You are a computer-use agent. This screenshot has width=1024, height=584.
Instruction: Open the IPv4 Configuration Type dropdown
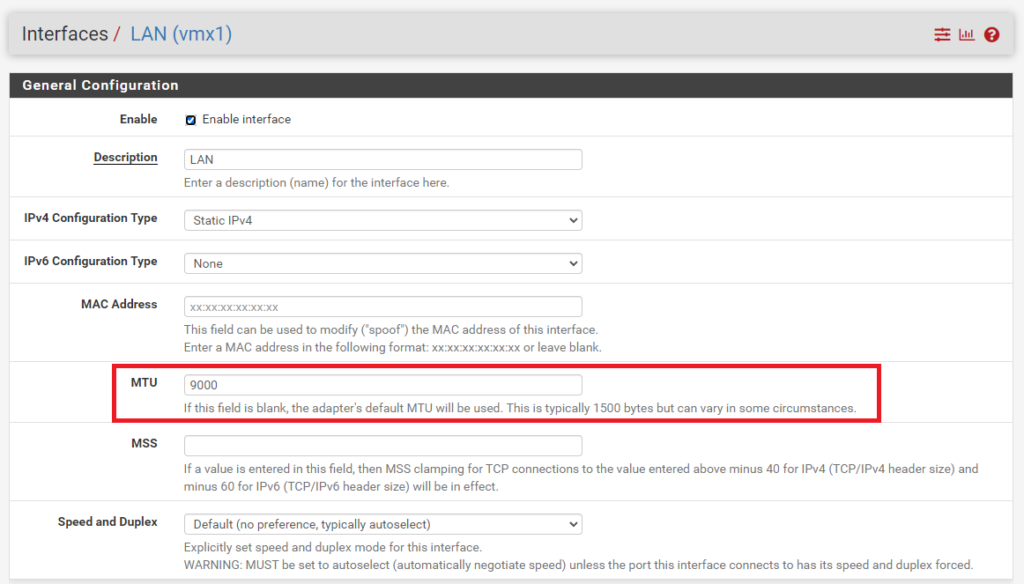pos(382,220)
